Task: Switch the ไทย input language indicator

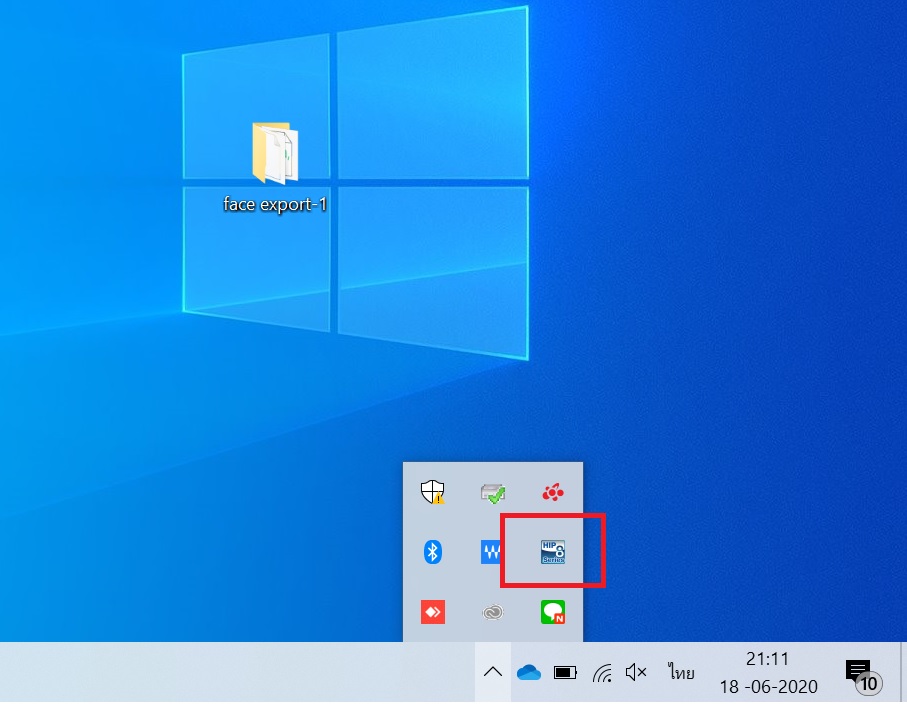Action: tap(681, 672)
